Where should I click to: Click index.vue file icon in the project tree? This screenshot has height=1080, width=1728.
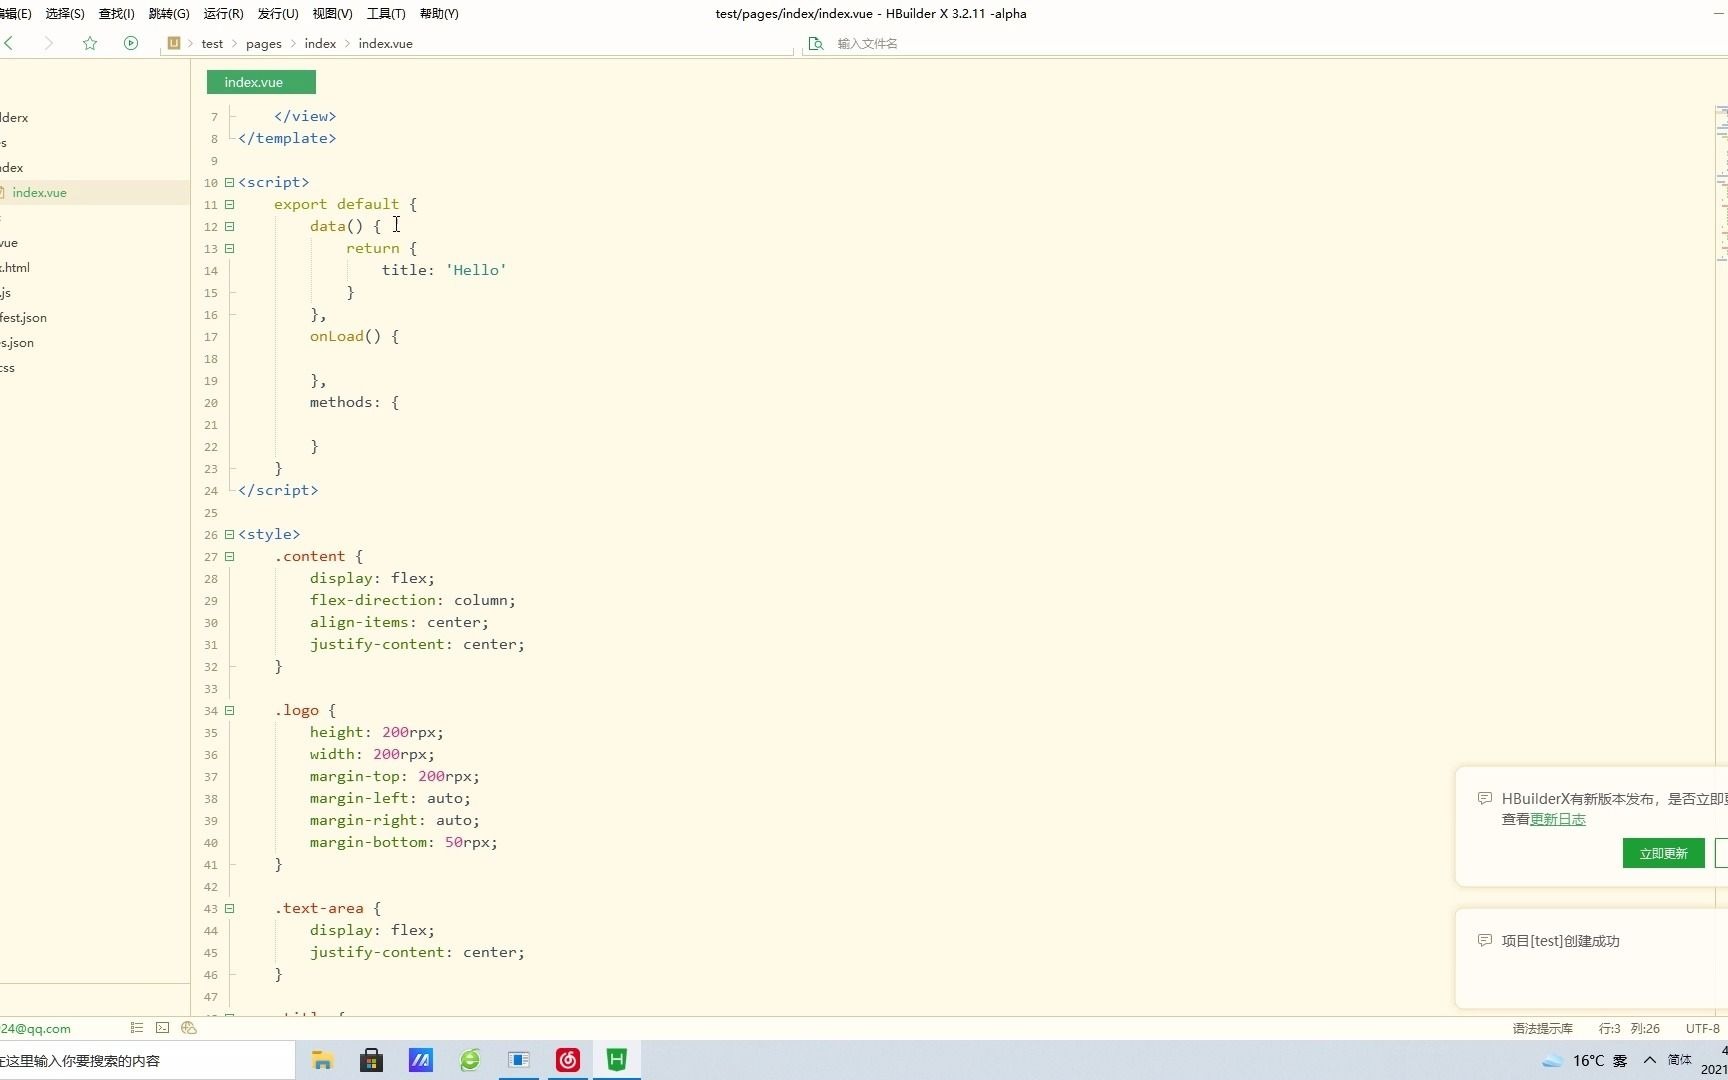point(3,192)
